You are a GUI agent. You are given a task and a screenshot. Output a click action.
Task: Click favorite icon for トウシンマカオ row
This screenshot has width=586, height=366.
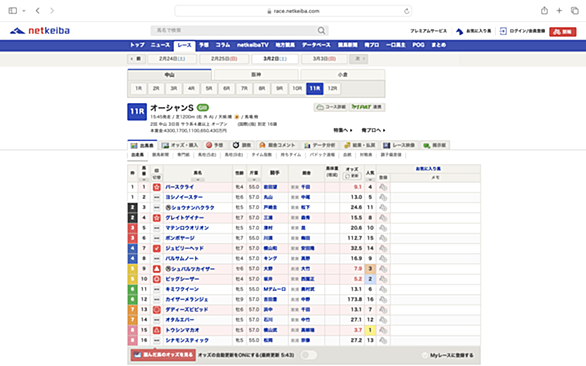[383, 330]
